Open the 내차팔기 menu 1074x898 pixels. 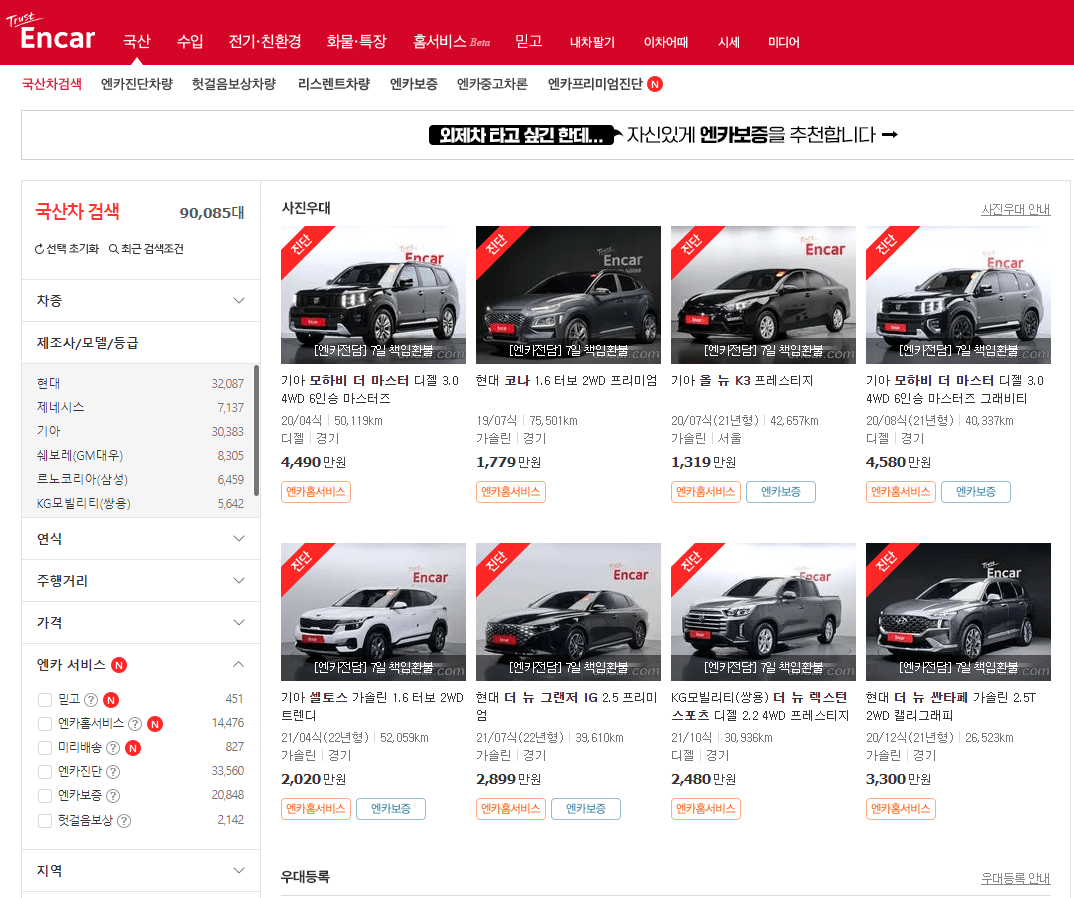[x=592, y=42]
